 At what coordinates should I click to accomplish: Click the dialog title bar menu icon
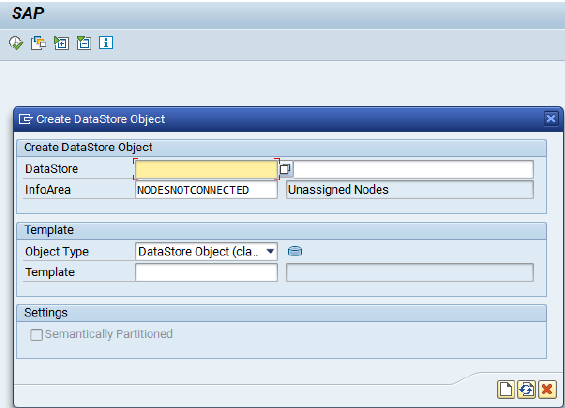tap(25, 119)
